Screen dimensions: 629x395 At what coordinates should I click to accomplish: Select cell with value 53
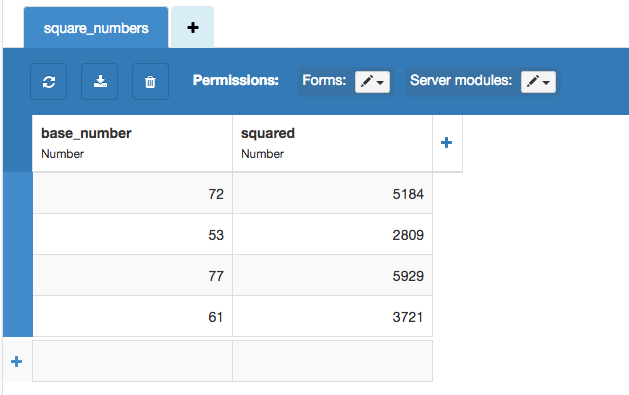coord(132,235)
